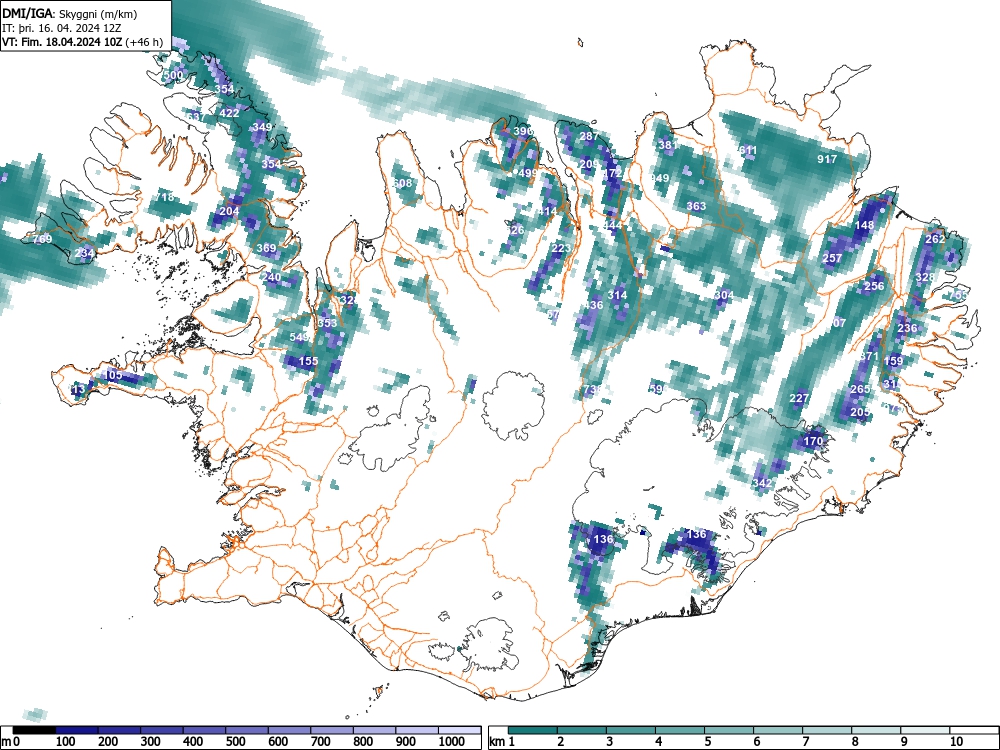Click the km legend swatch between 1 and 2
Viewport: 1000px width, 750px height.
[533, 729]
